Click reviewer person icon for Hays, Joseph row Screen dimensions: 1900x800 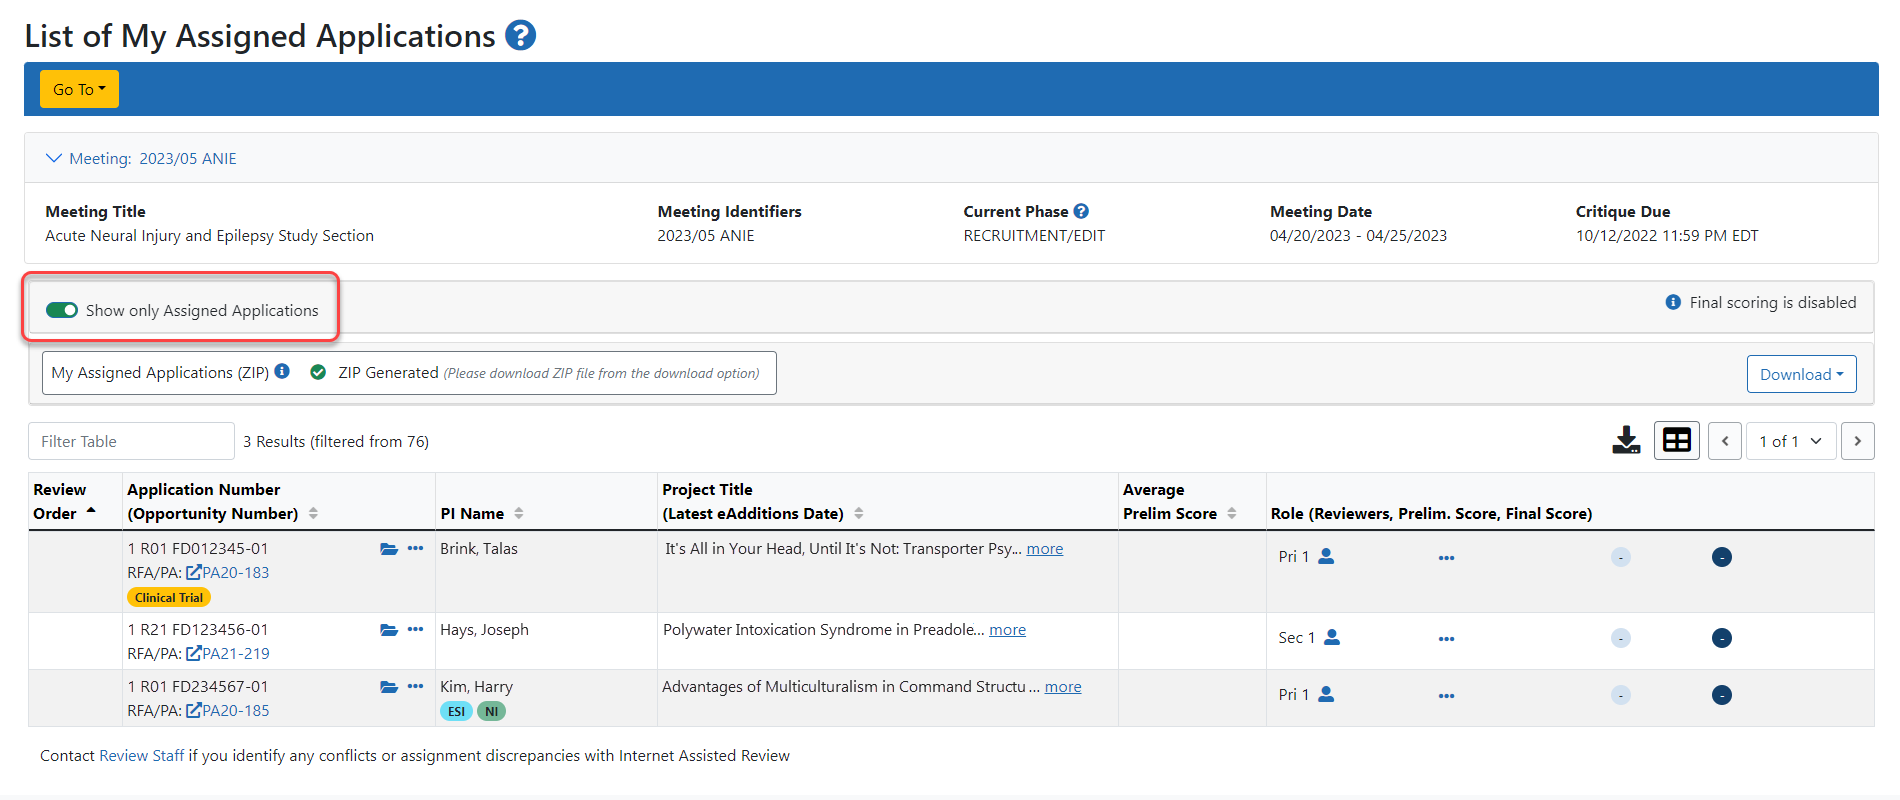(x=1331, y=637)
